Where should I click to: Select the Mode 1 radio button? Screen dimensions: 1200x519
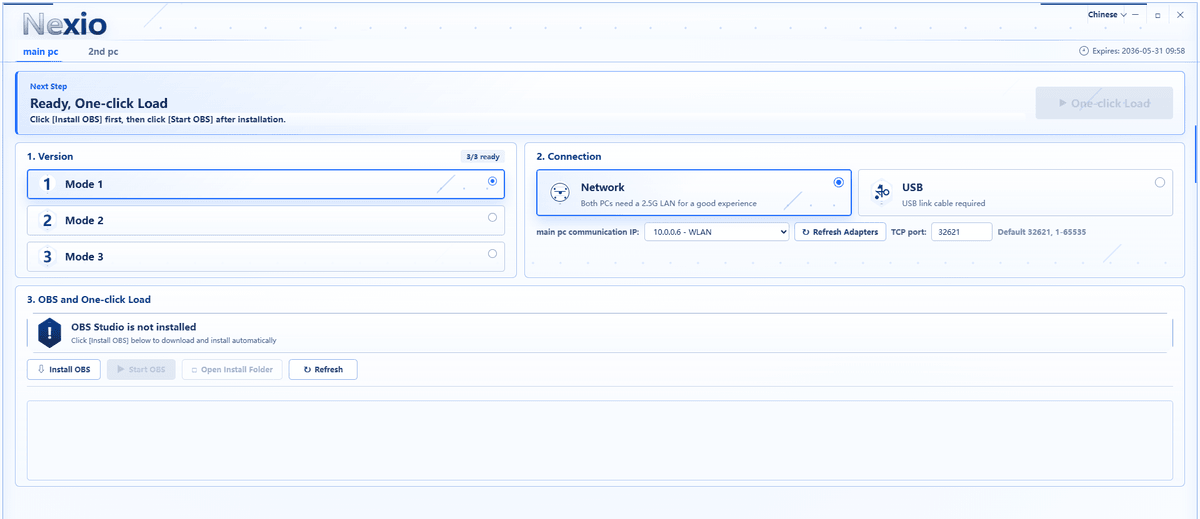click(x=492, y=181)
